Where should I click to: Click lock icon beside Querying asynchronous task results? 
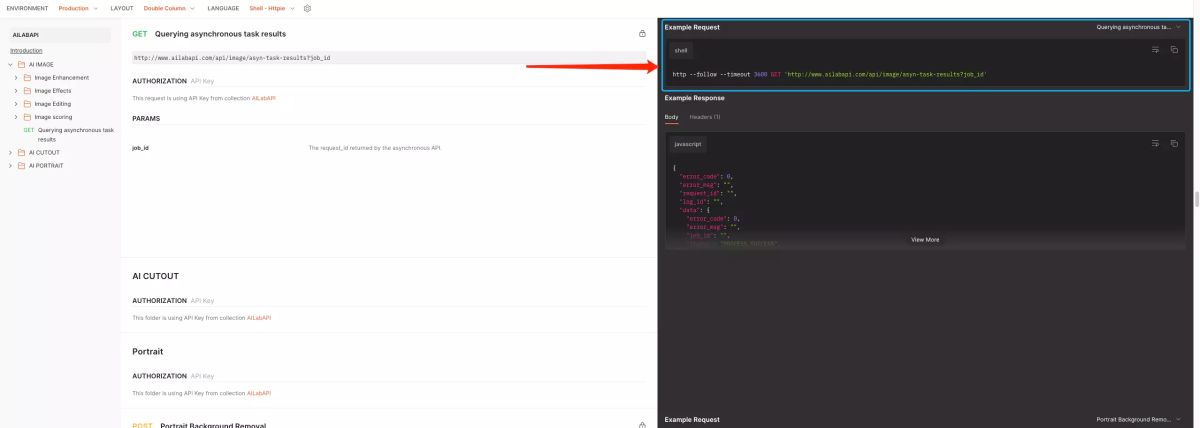(642, 33)
